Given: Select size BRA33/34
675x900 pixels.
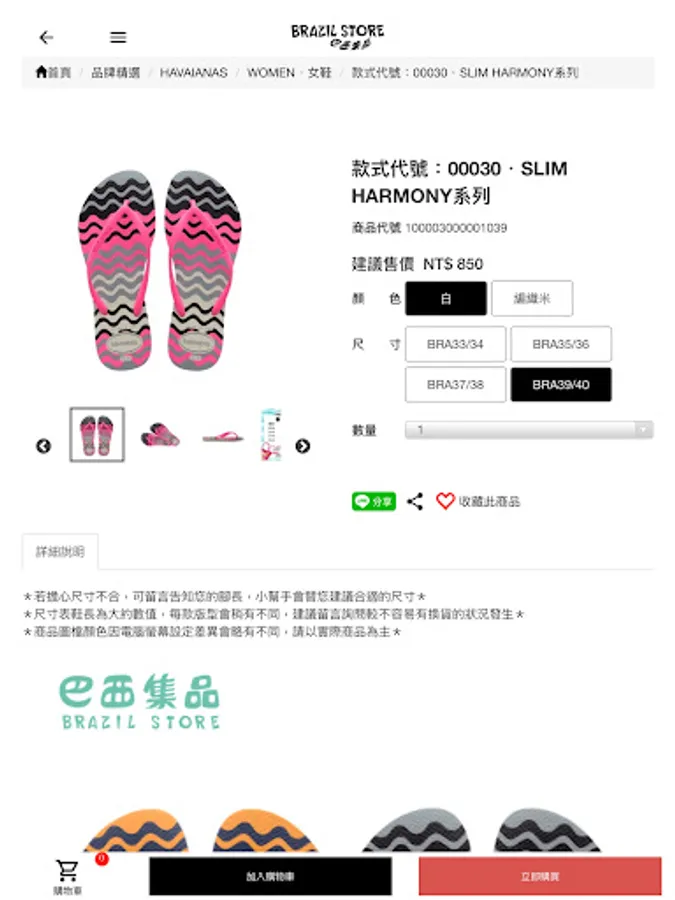Looking at the screenshot, I should pos(455,344).
